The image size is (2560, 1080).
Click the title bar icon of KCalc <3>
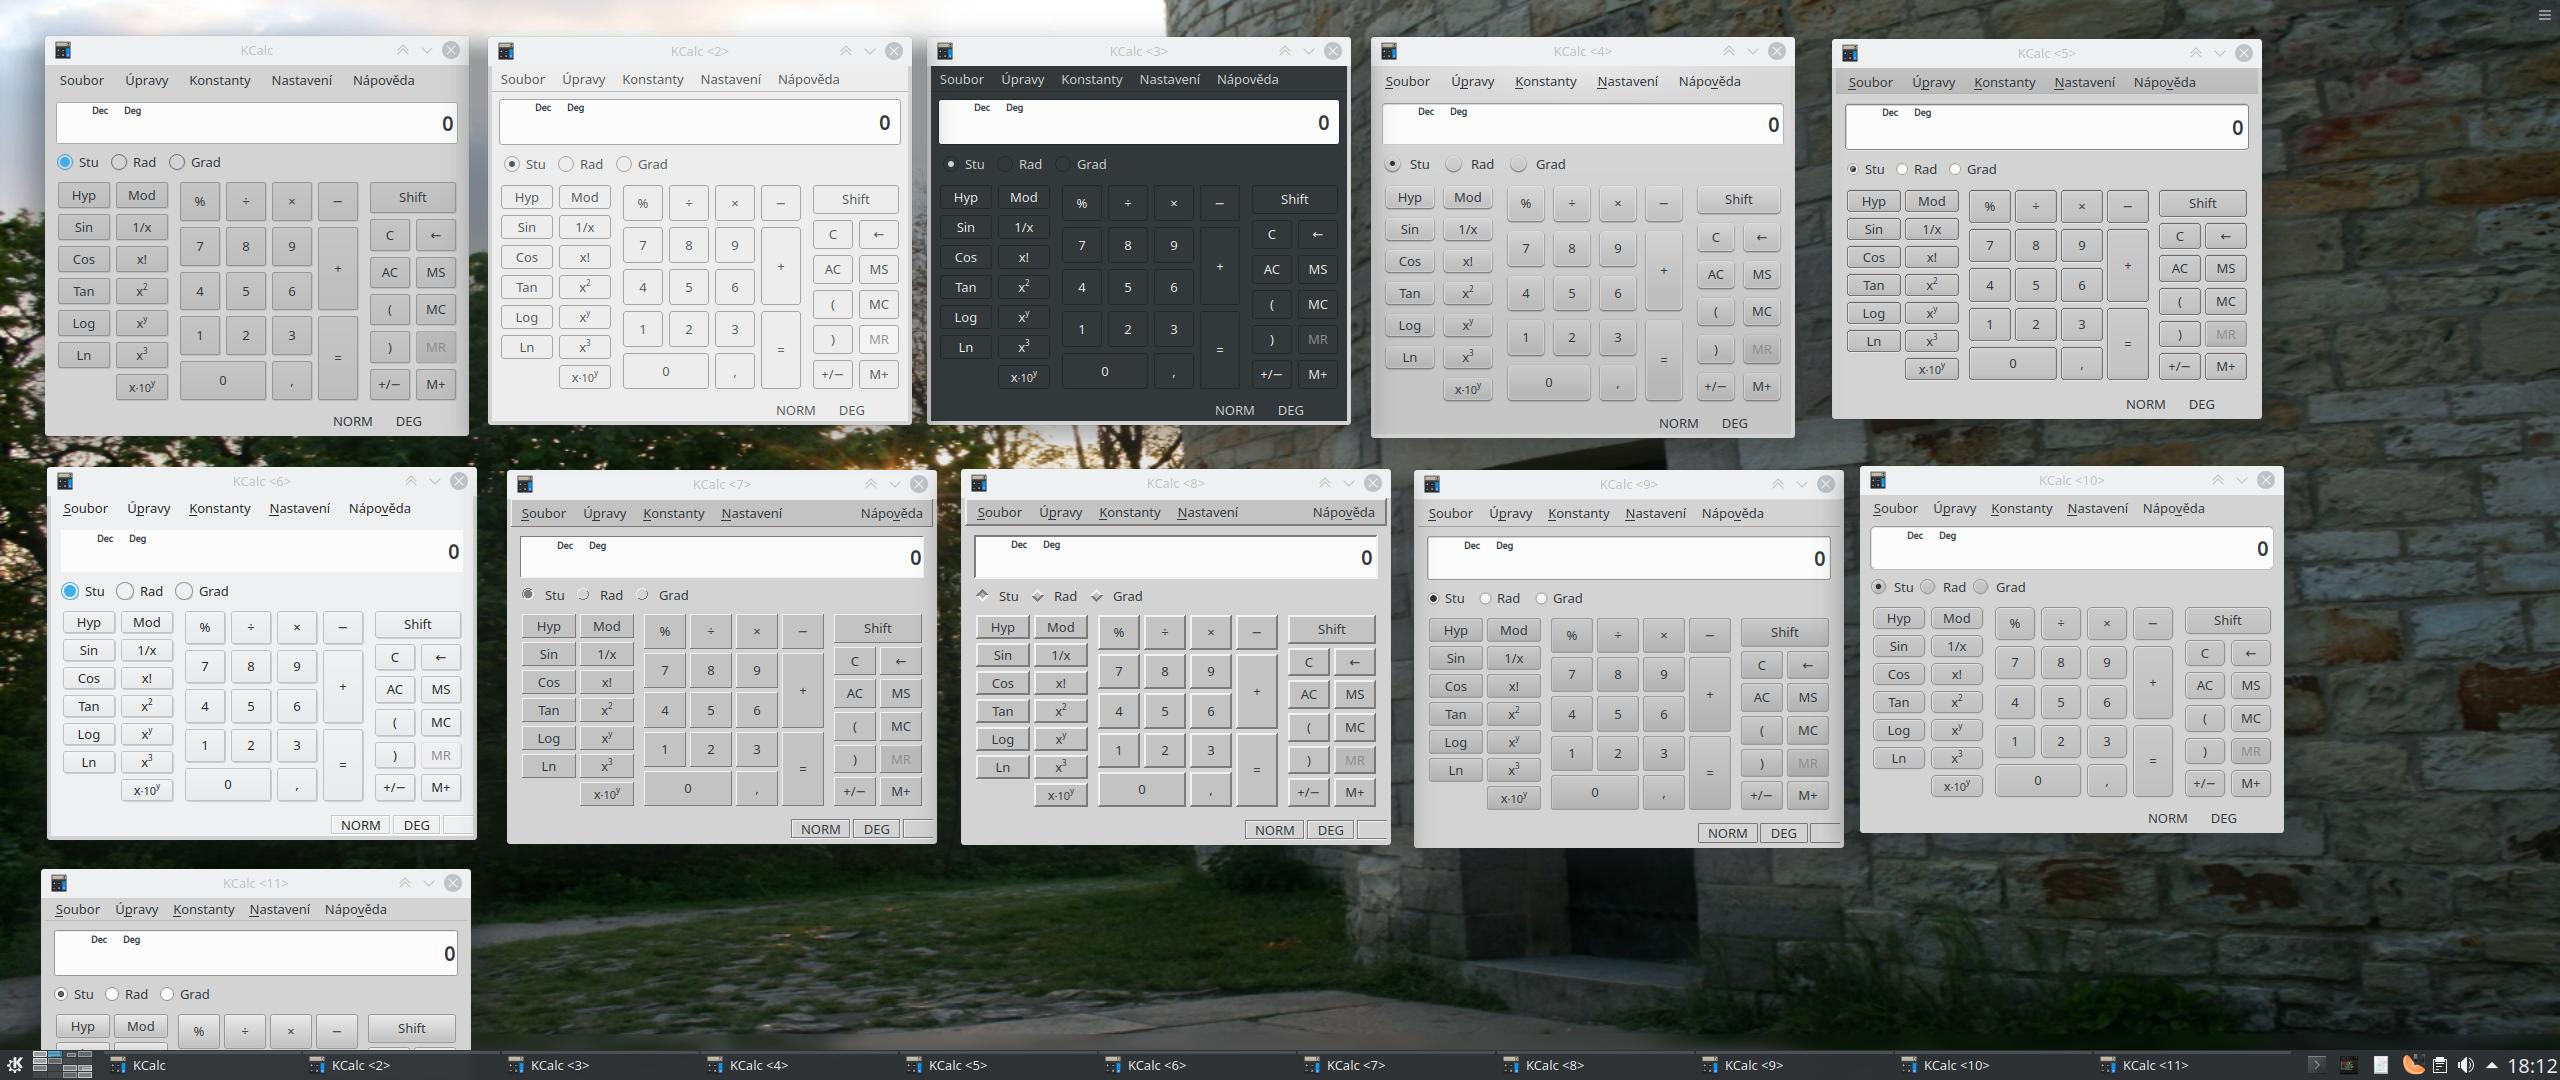pyautogui.click(x=944, y=51)
